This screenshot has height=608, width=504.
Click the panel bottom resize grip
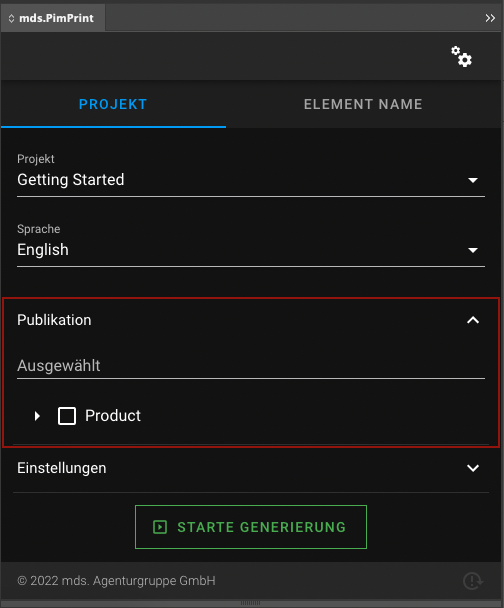pos(250,603)
